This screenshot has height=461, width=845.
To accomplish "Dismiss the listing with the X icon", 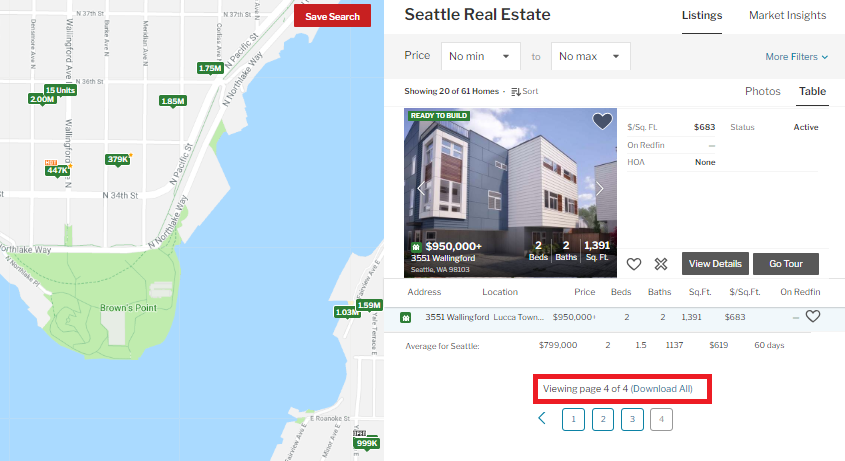I will tap(661, 264).
